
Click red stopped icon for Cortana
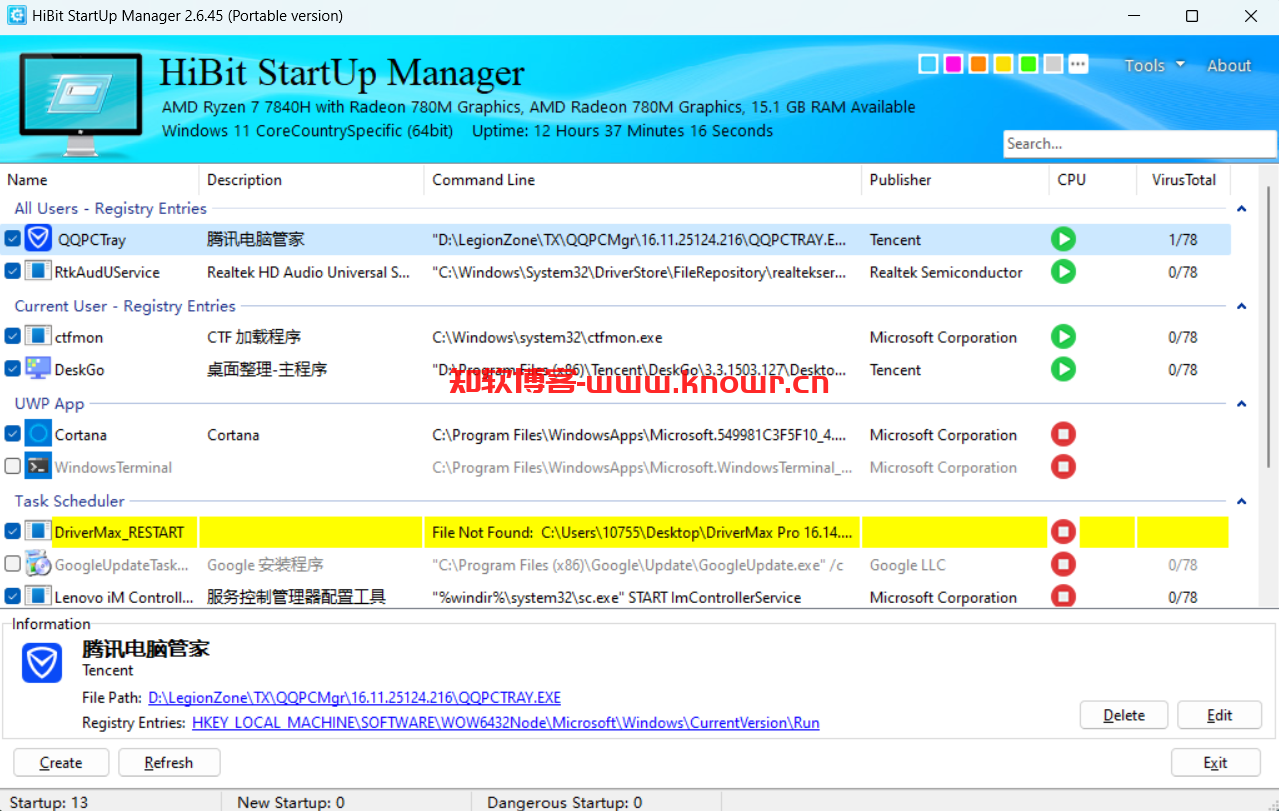[1063, 434]
